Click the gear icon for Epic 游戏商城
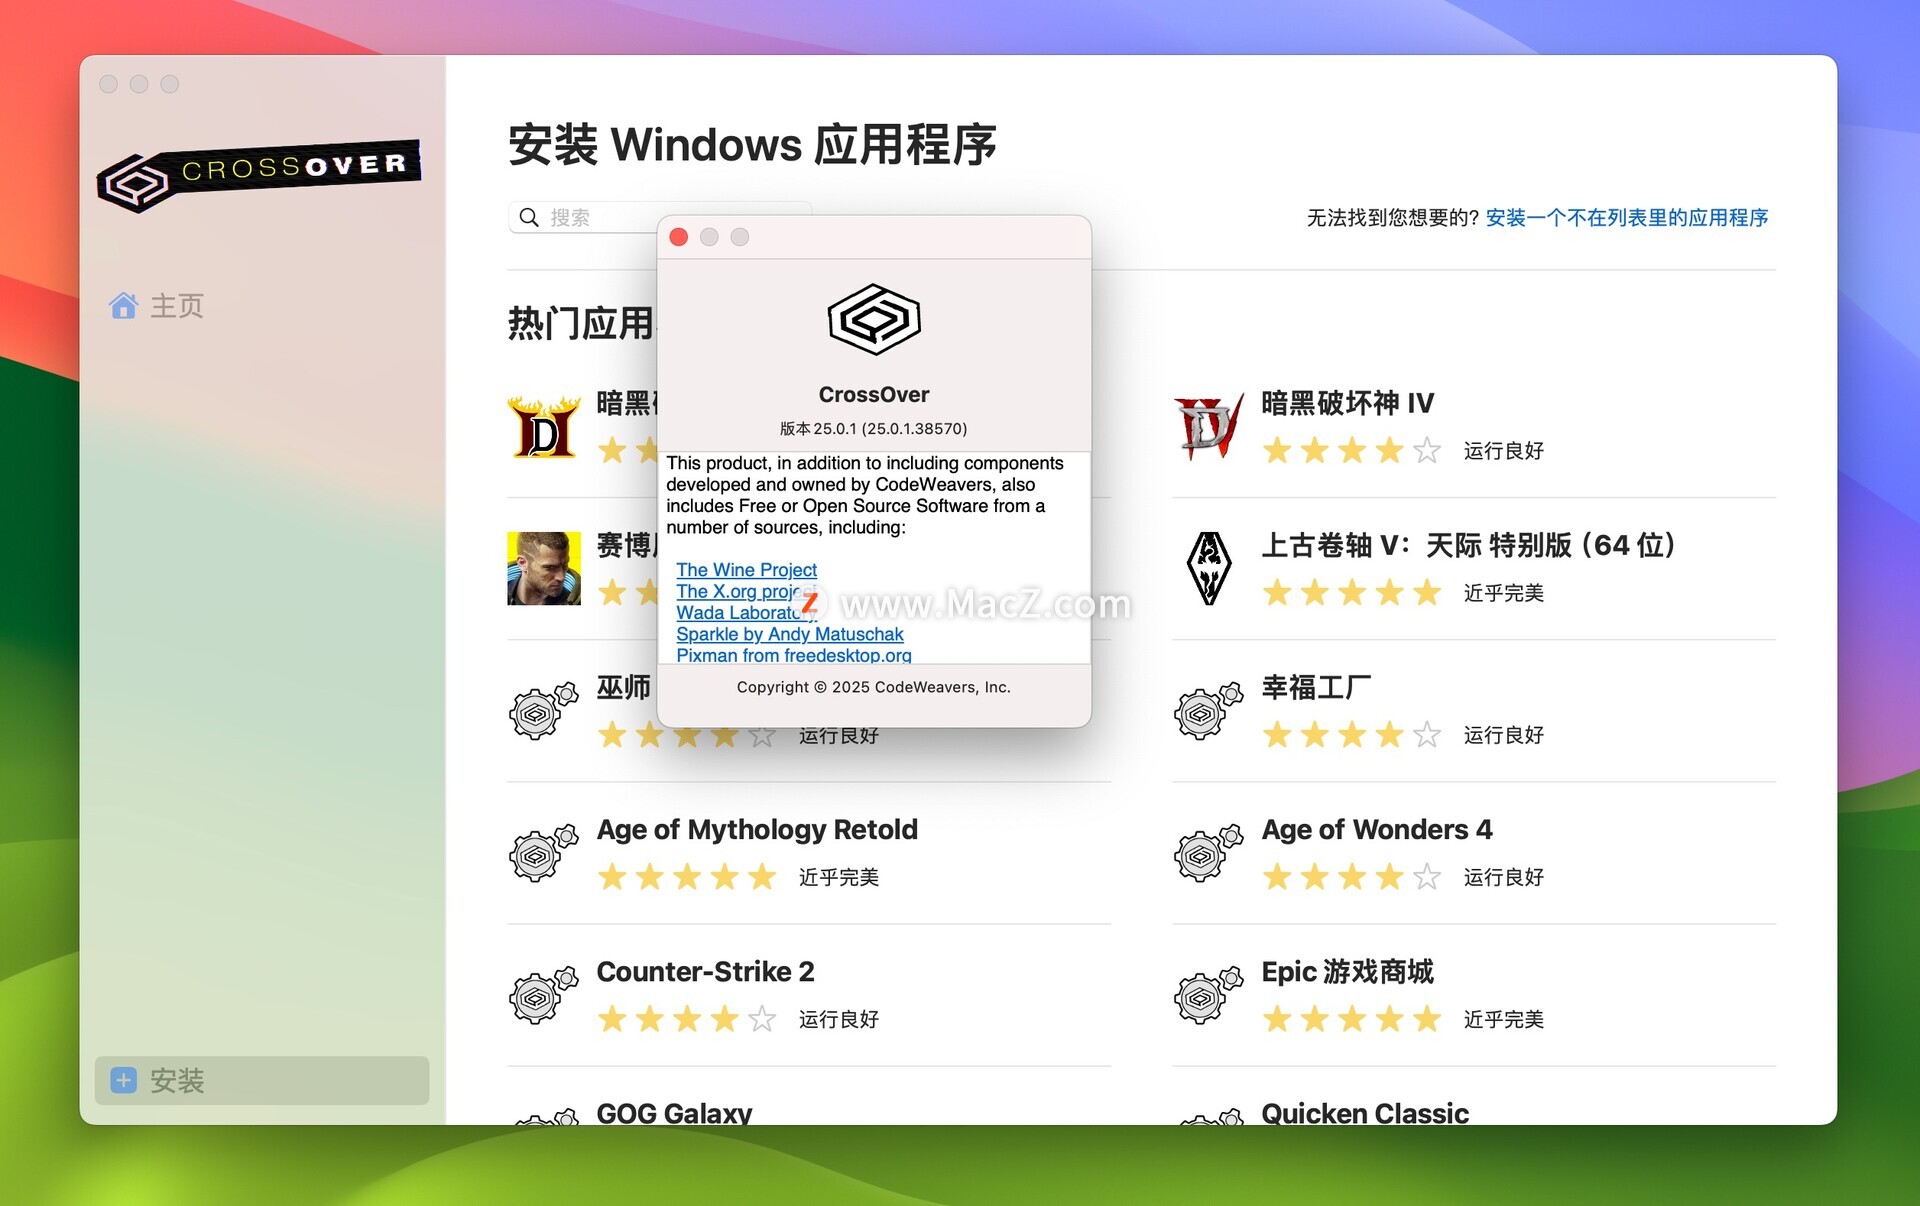Viewport: 1920px width, 1206px height. (x=1208, y=995)
